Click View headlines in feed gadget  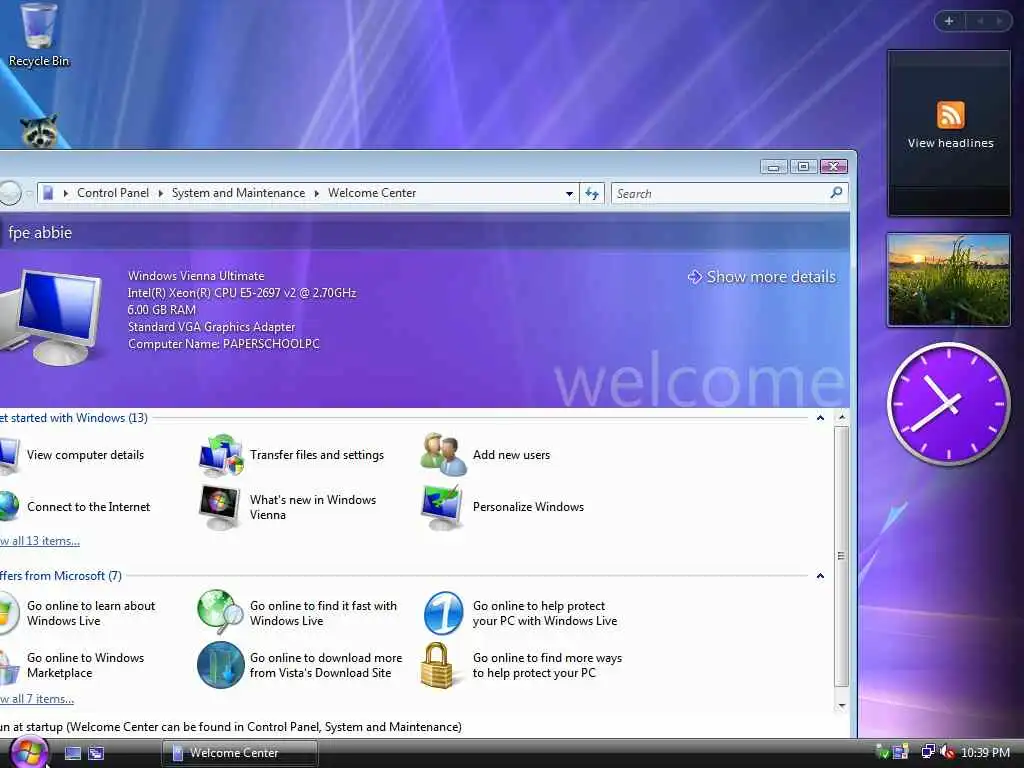[x=950, y=143]
